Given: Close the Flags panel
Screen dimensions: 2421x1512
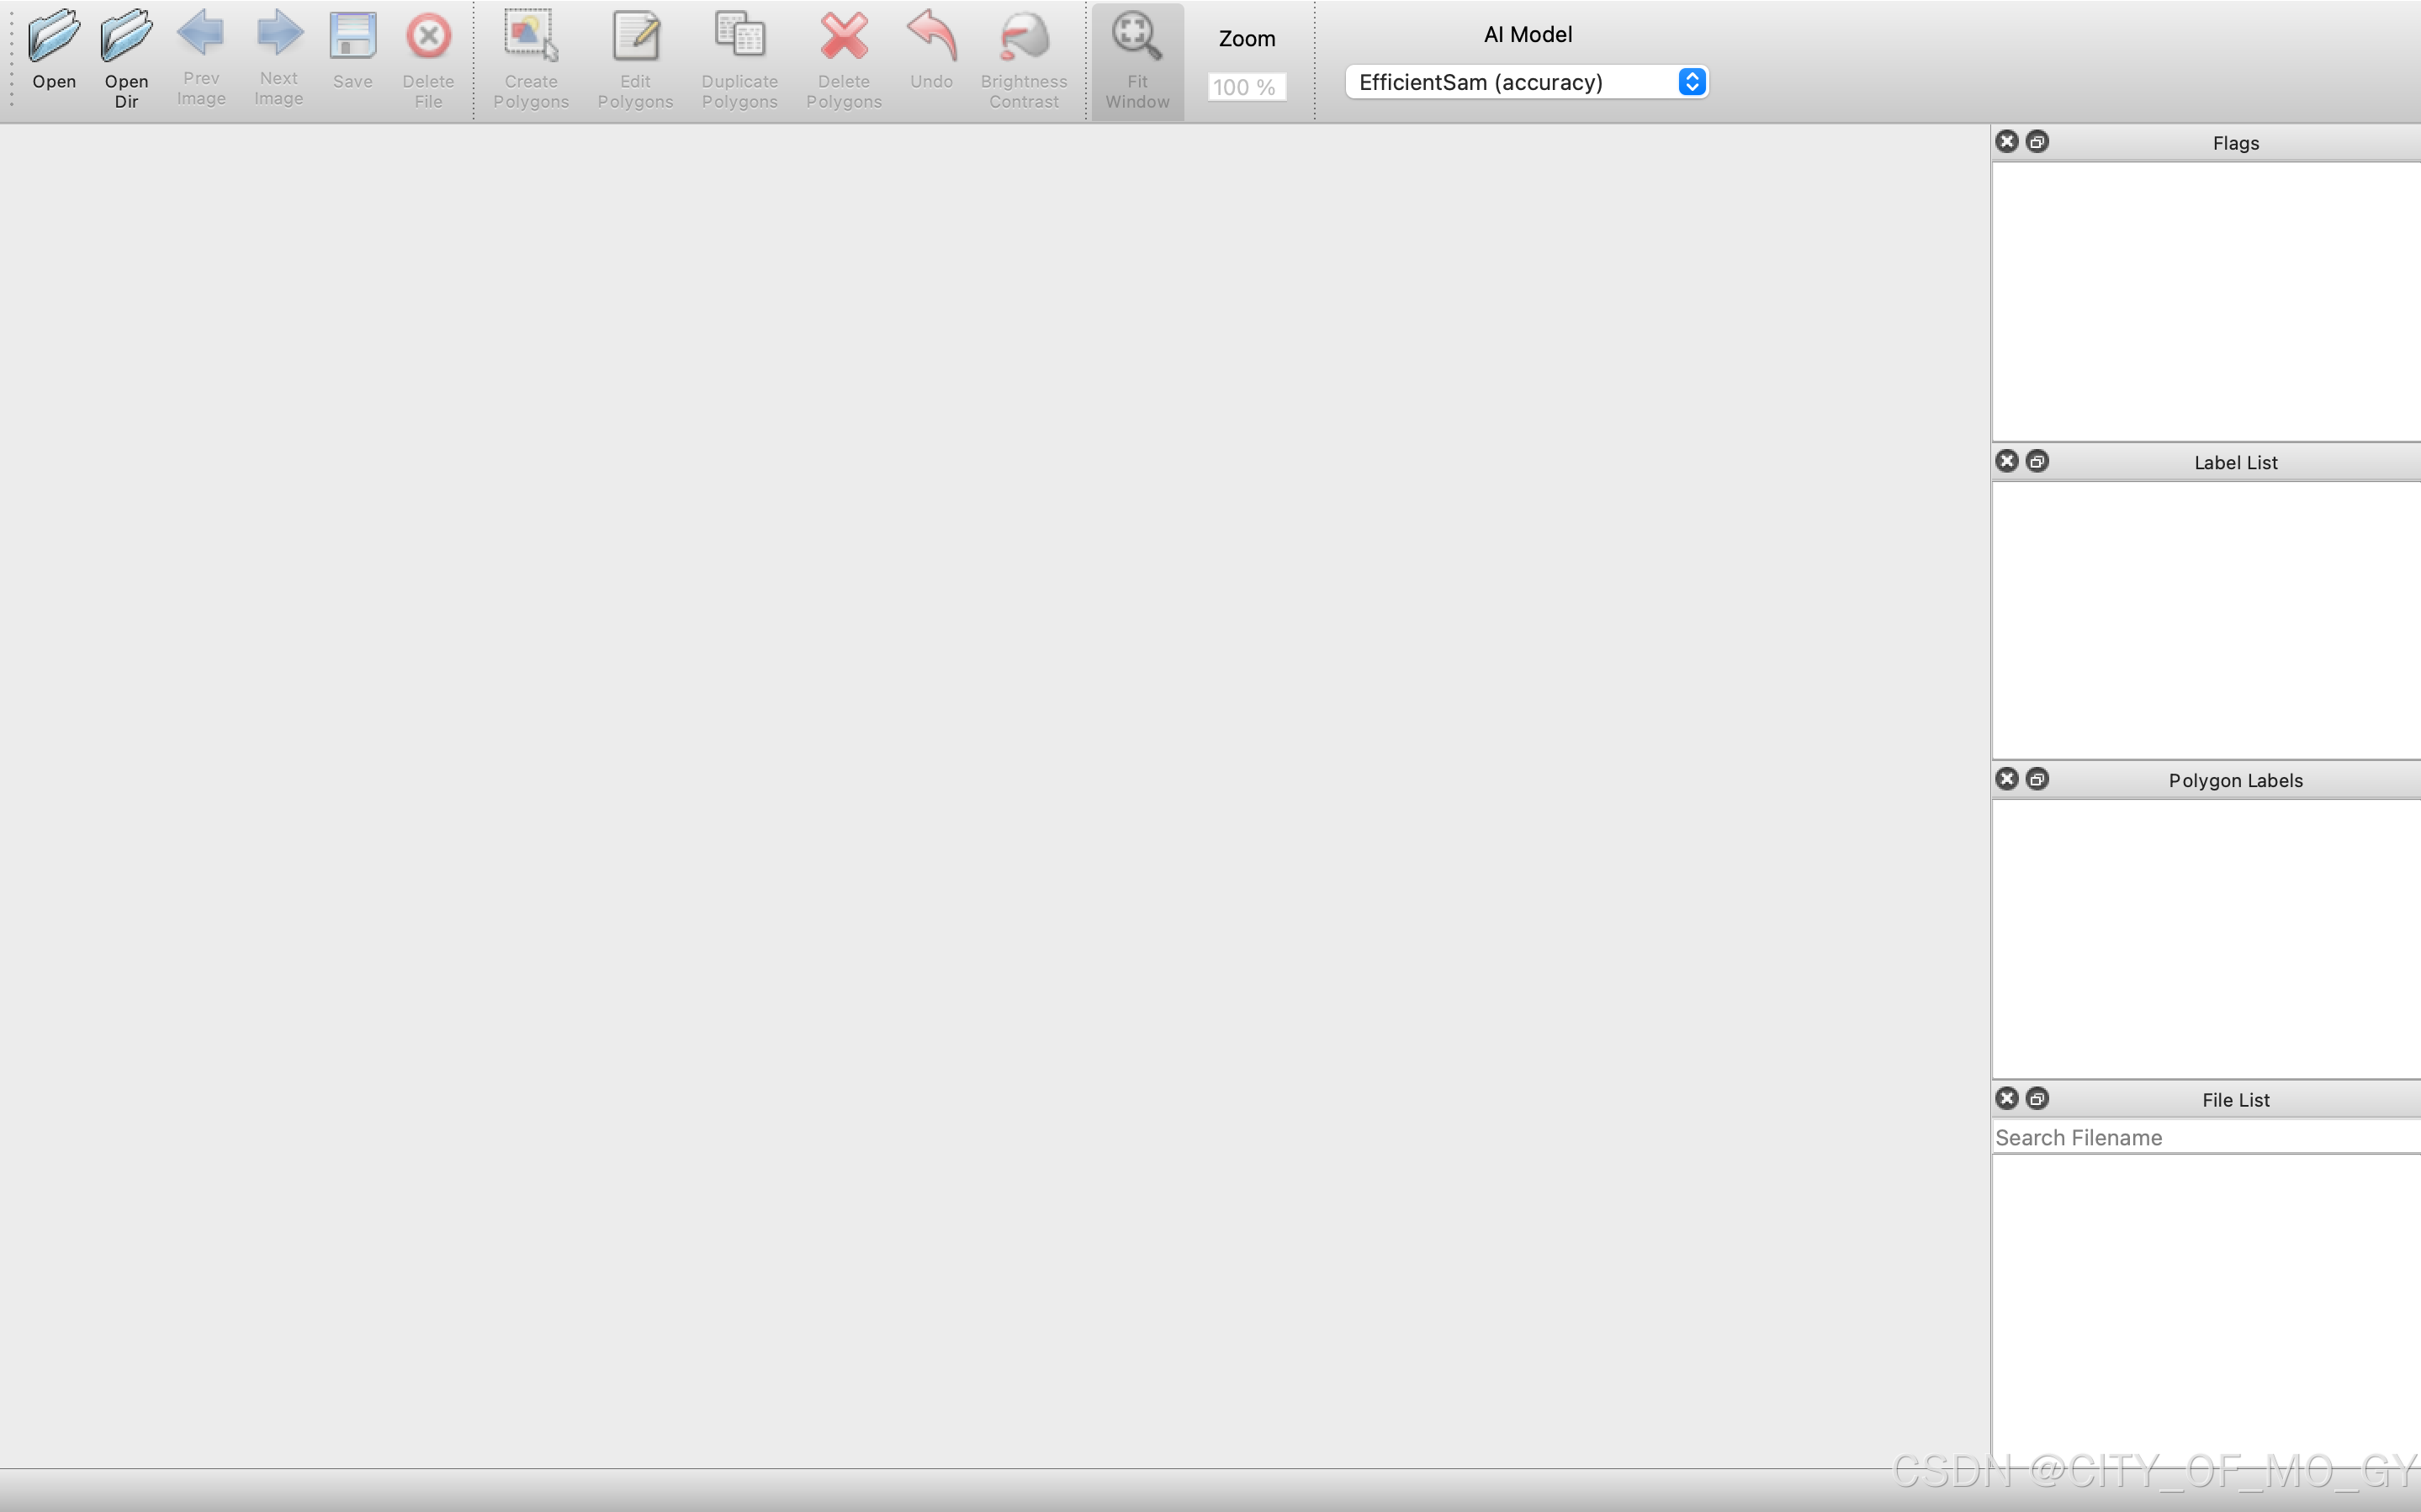Looking at the screenshot, I should [2006, 141].
